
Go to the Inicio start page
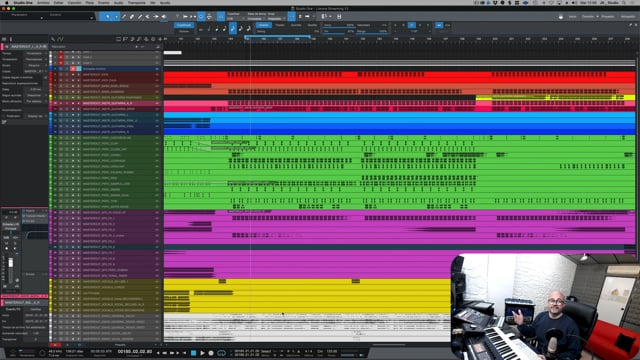click(x=572, y=17)
